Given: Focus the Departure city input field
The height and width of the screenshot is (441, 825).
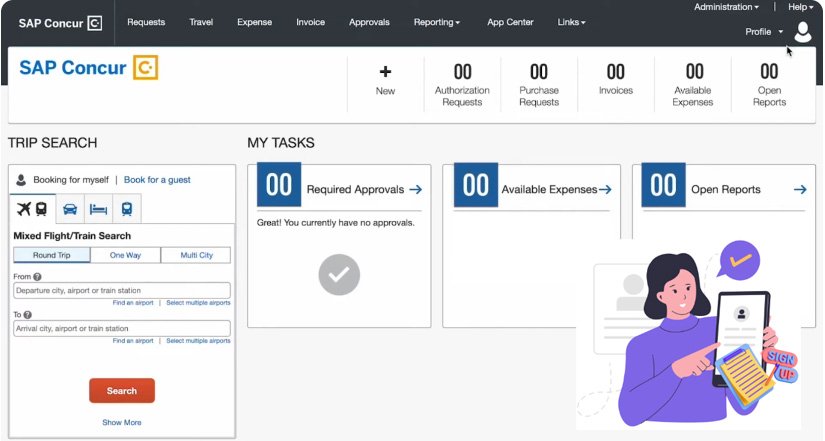Looking at the screenshot, I should (122, 290).
